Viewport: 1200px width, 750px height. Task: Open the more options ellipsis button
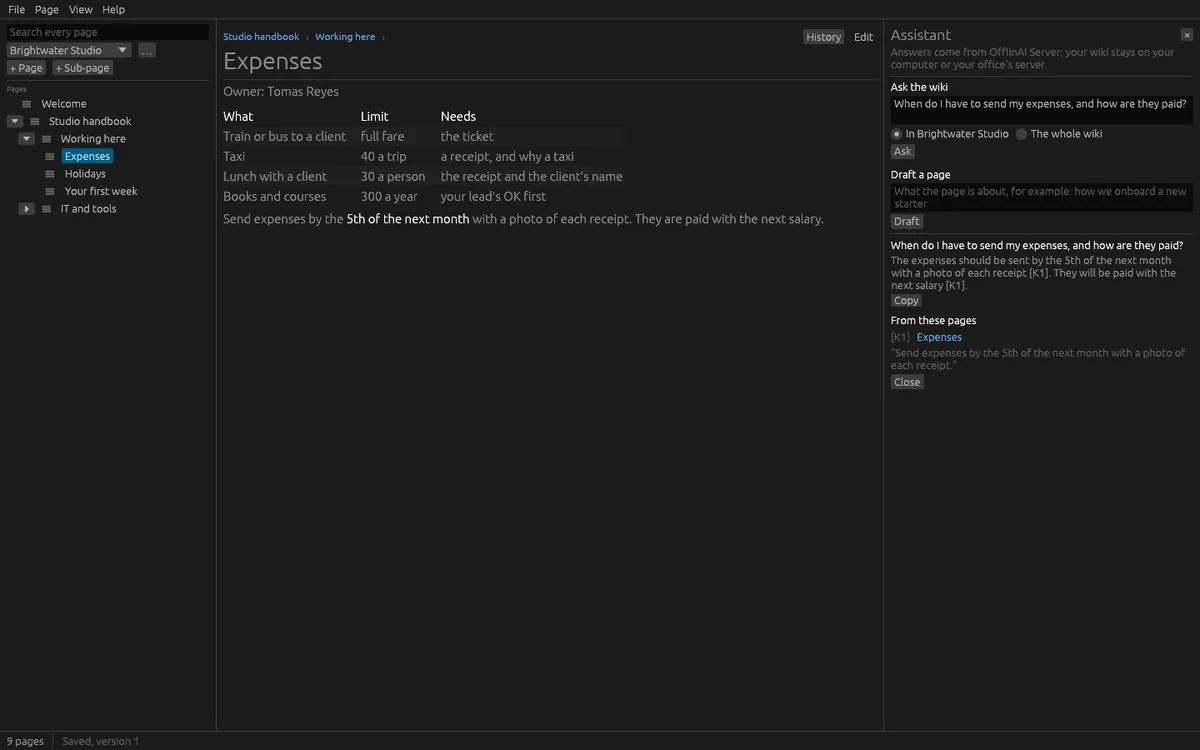[147, 50]
